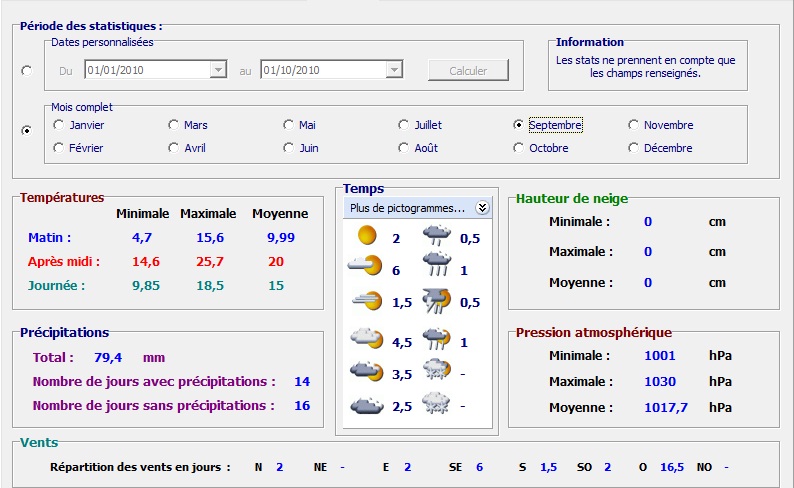Select Décembre month option
Viewport: 794px width, 488px height.
point(660,148)
